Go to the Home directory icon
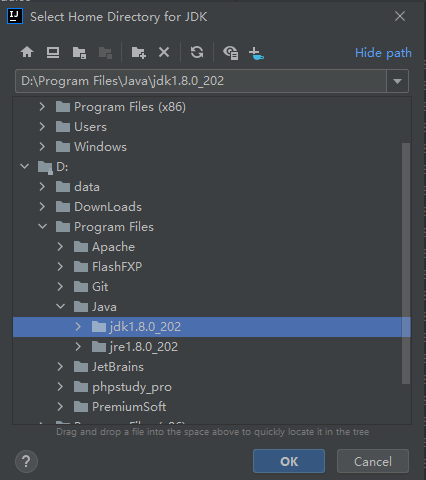The height and width of the screenshot is (480, 426). point(27,52)
